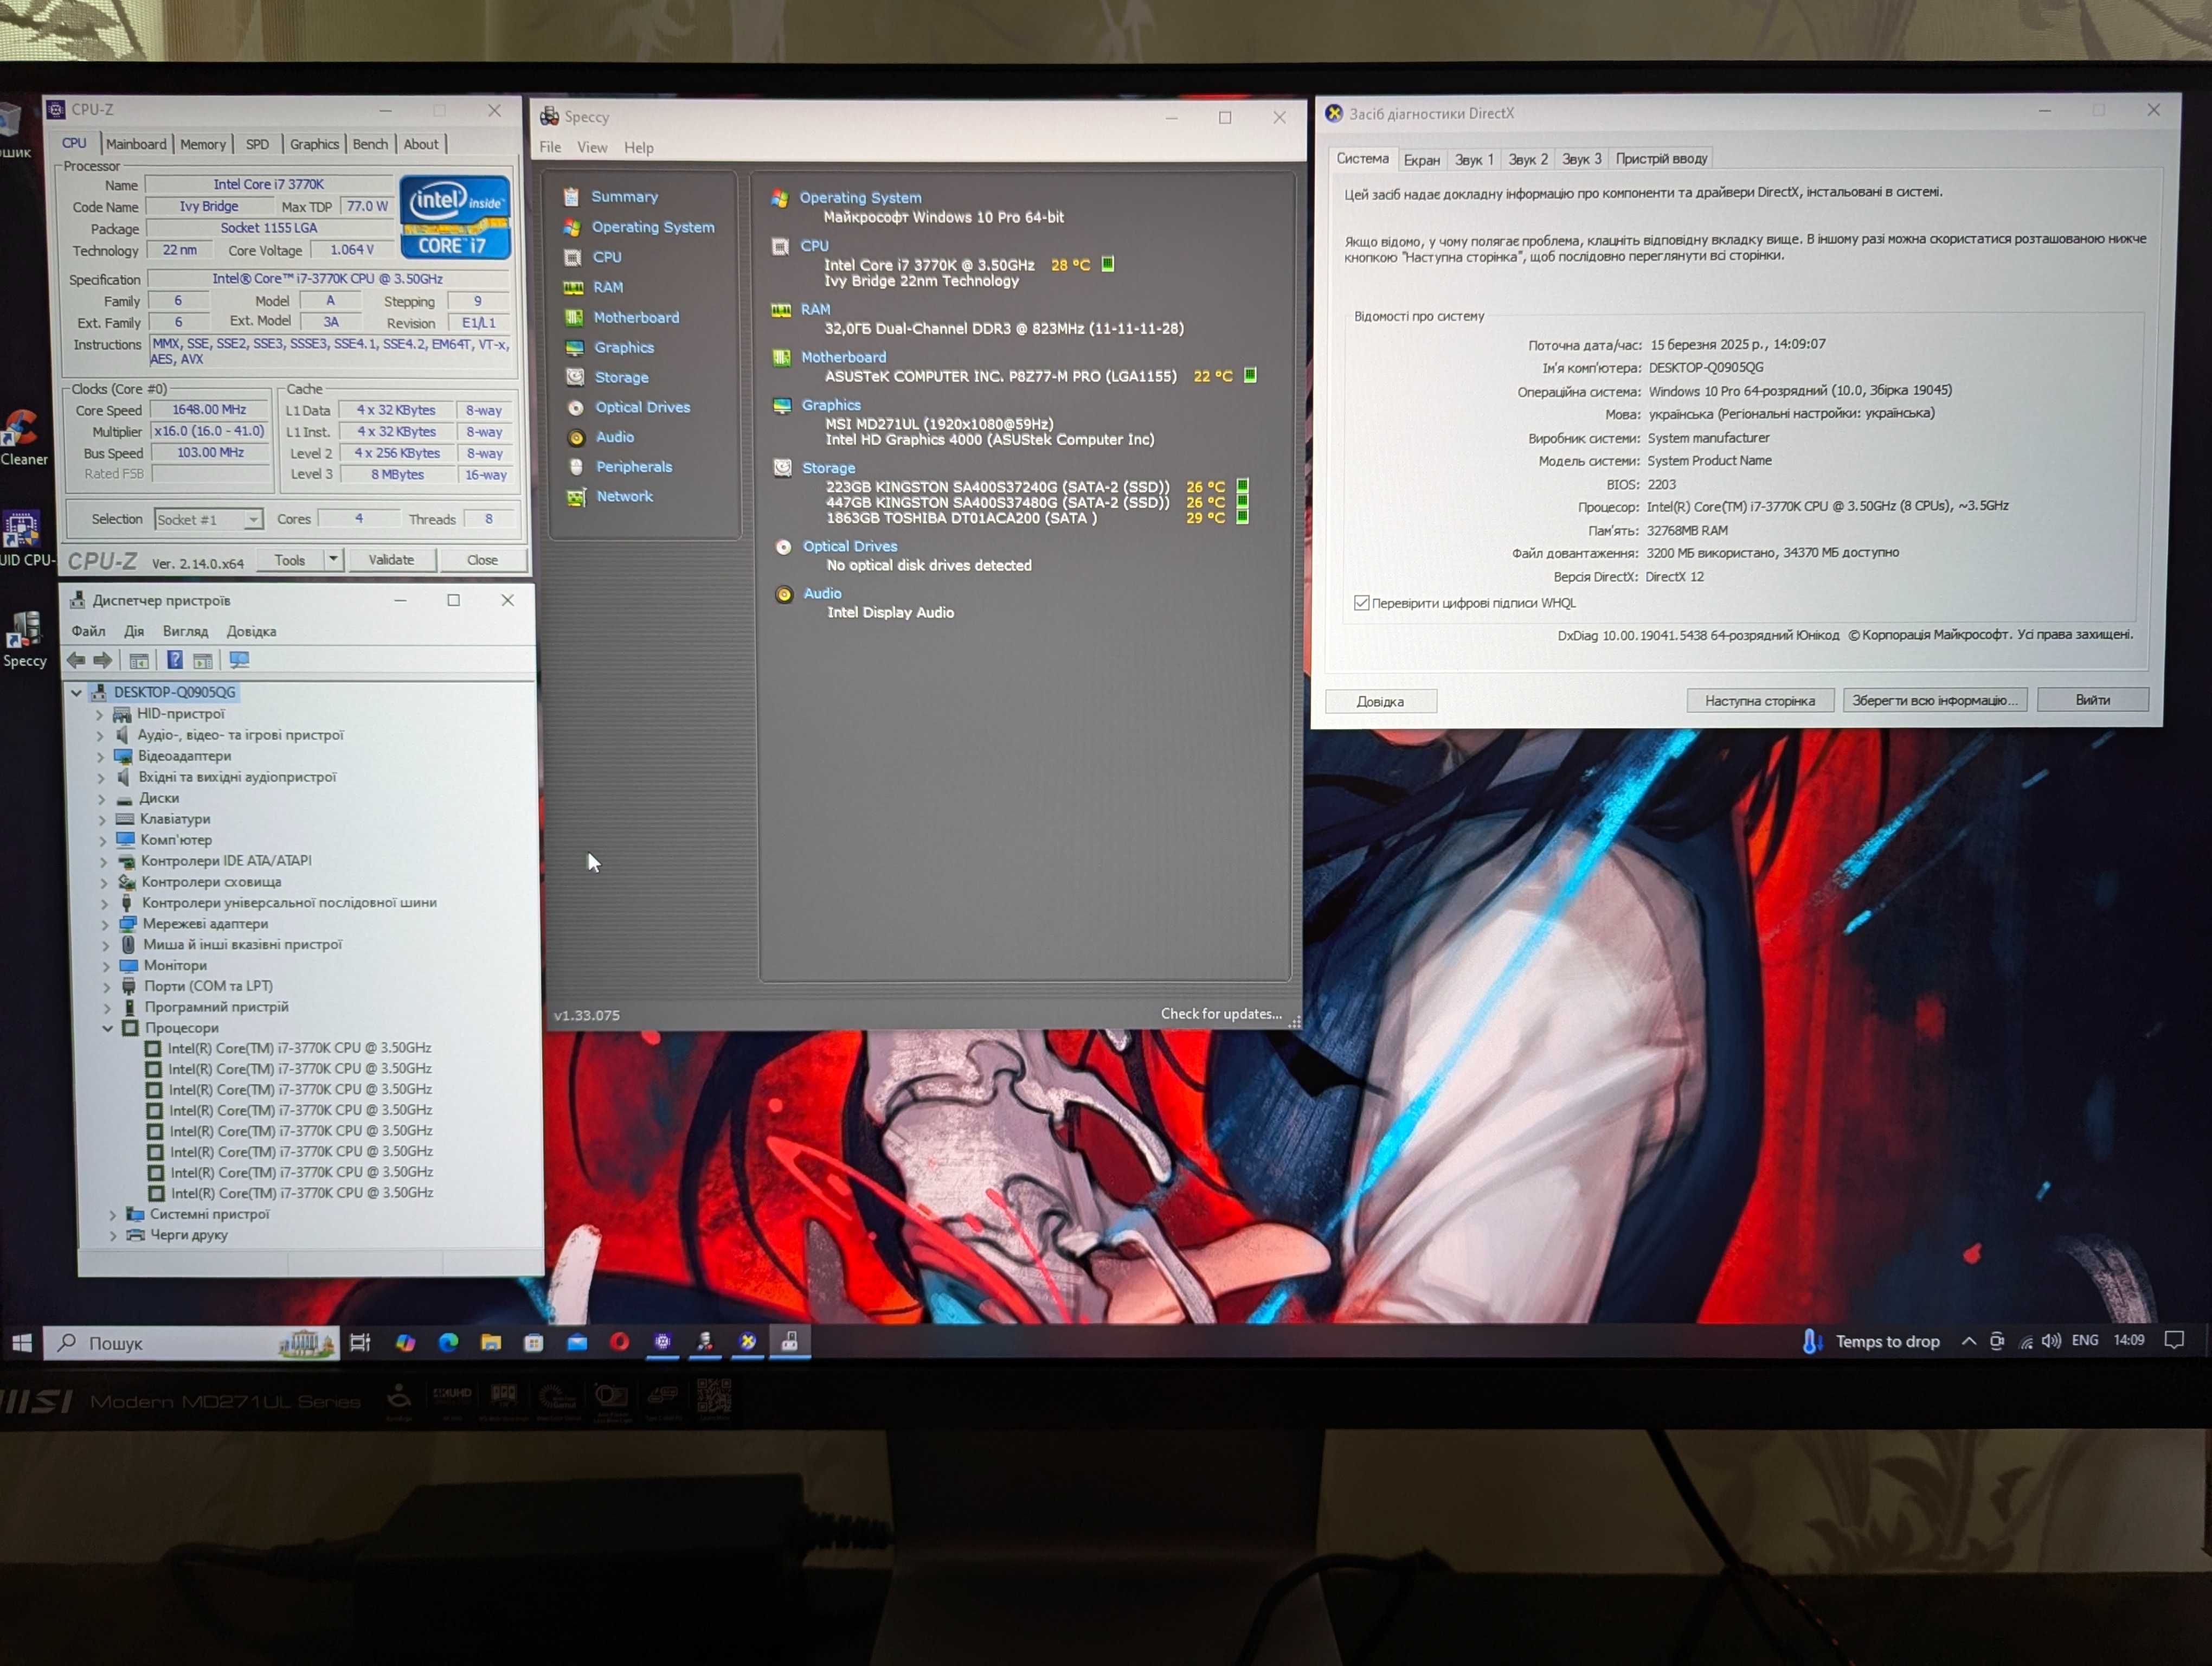The image size is (2212, 1666).
Task: Open the Tools dropdown arrow in CPU-Z
Action: pos(333,559)
